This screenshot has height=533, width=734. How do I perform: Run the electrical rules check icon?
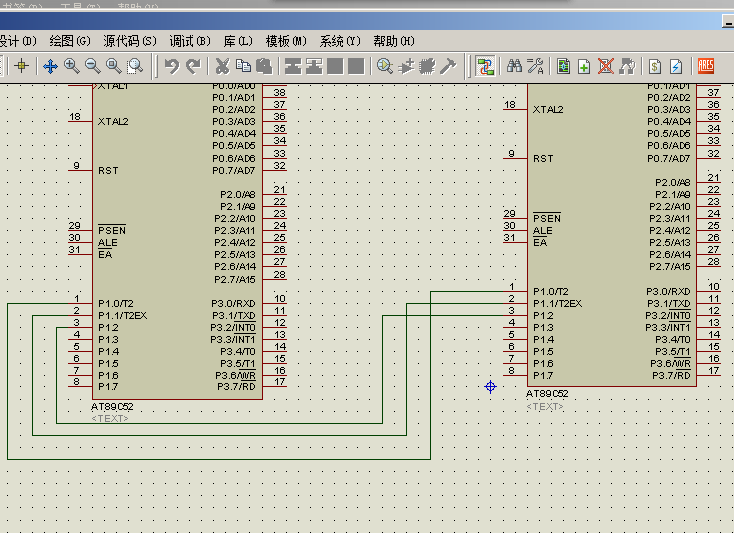[x=676, y=66]
